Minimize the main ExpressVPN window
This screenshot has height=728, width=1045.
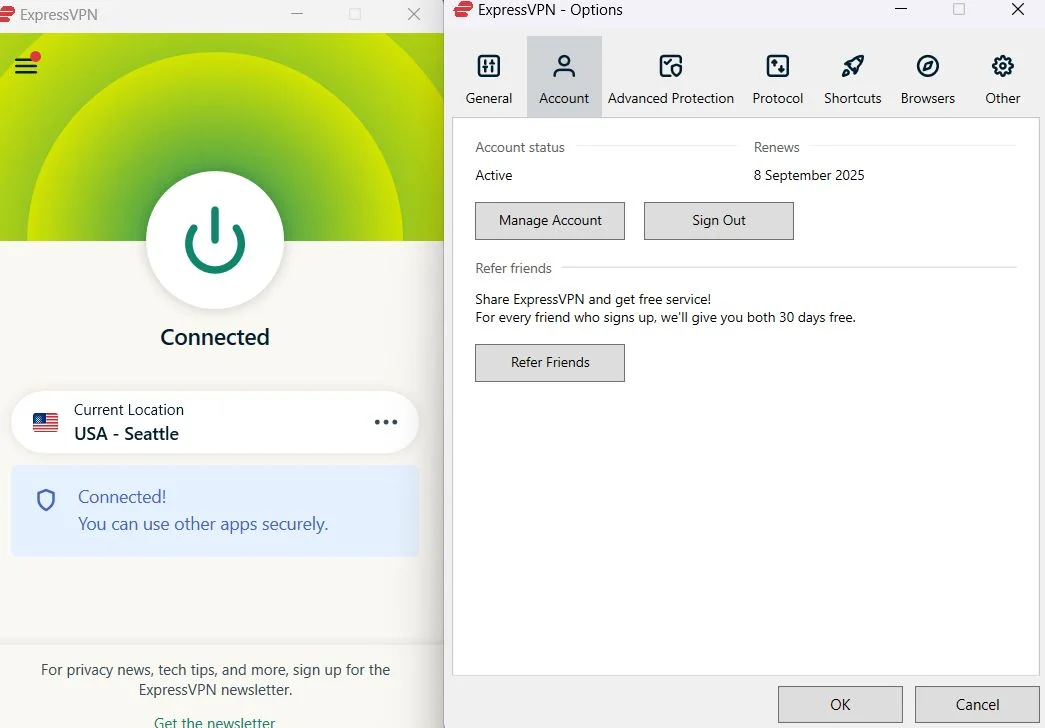point(297,14)
